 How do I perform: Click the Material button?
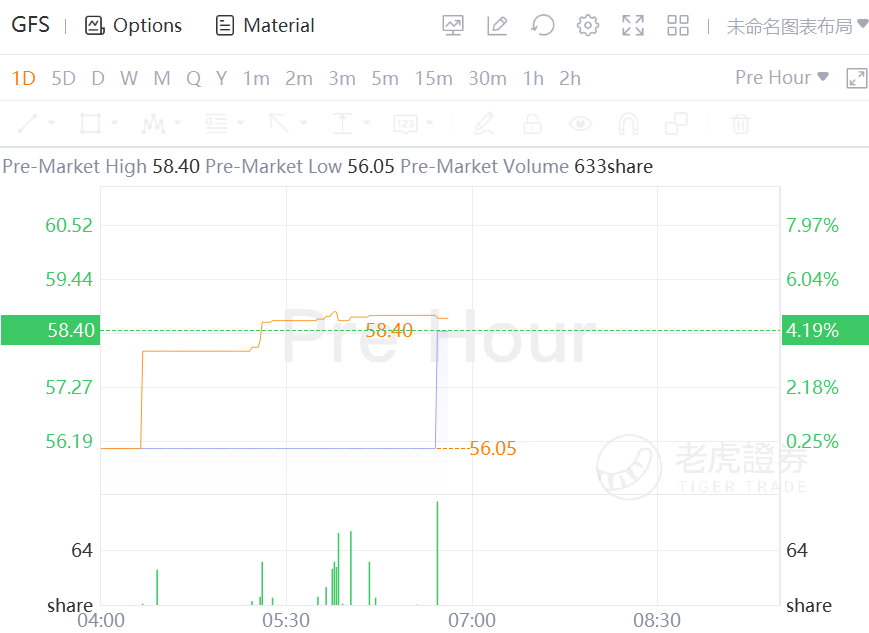265,26
